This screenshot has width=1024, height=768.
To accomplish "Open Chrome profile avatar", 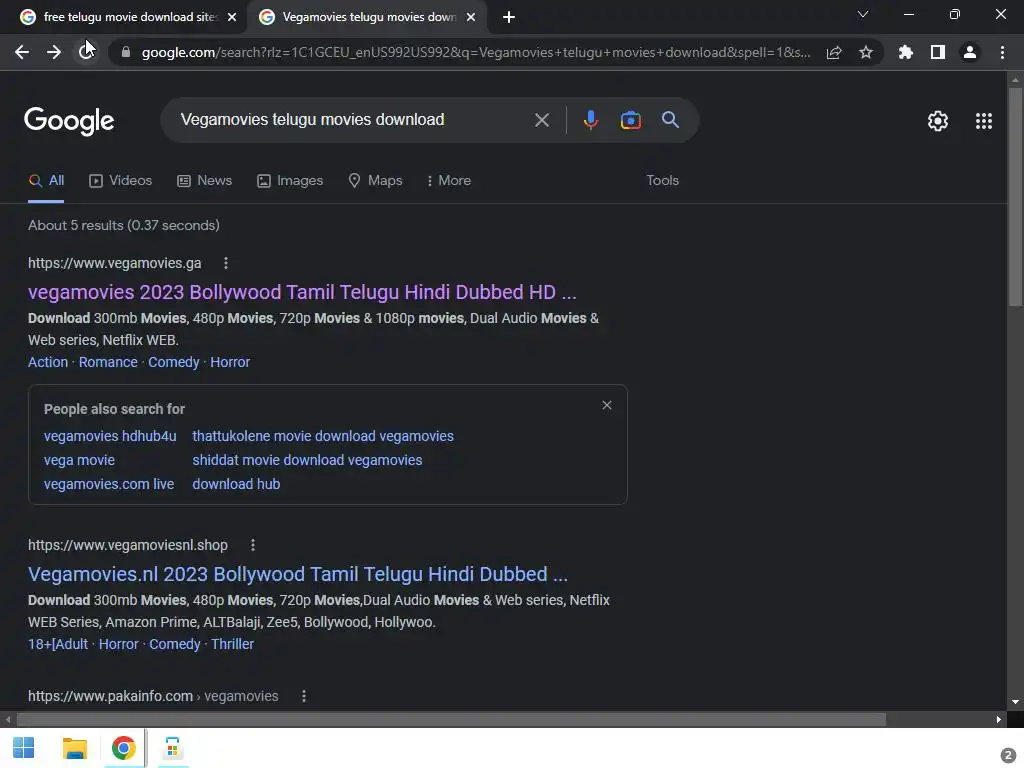I will pos(970,52).
